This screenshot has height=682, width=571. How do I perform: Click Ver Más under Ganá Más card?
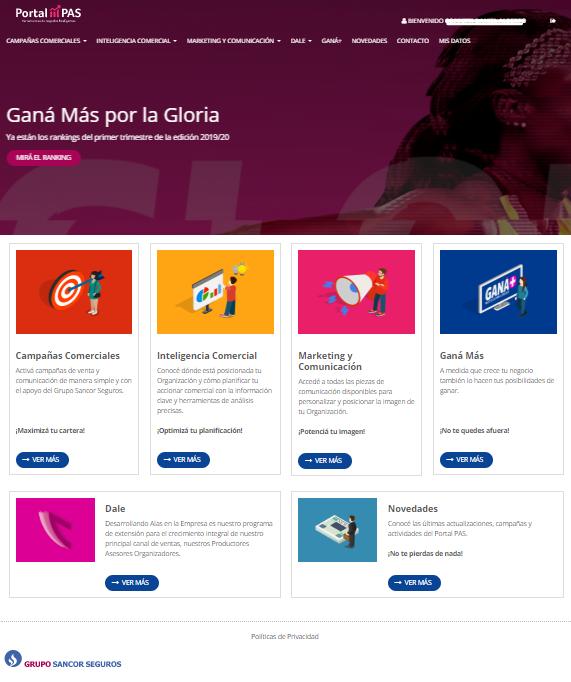pos(466,460)
